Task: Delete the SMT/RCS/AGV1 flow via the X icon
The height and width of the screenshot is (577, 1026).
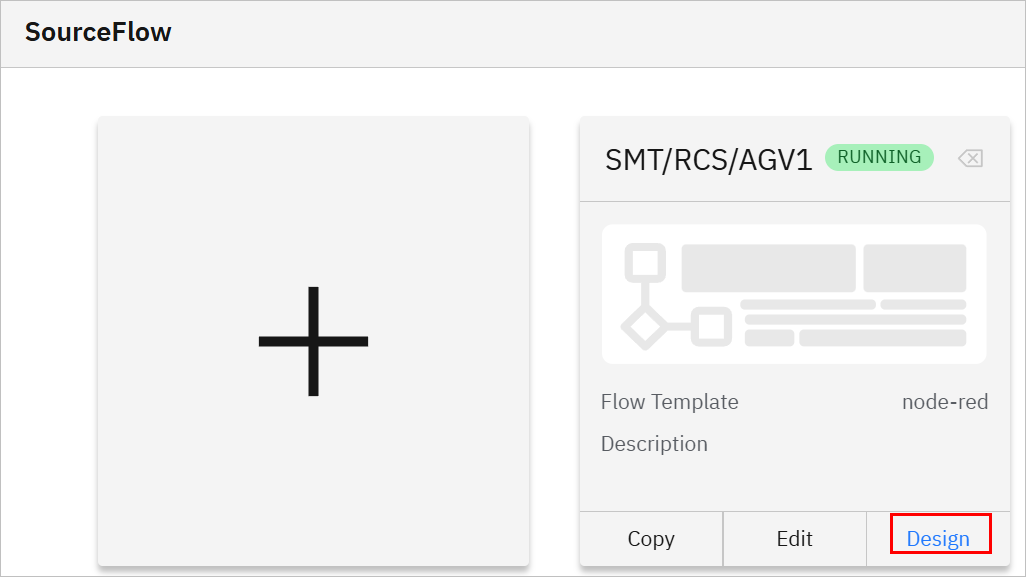Action: tap(970, 158)
